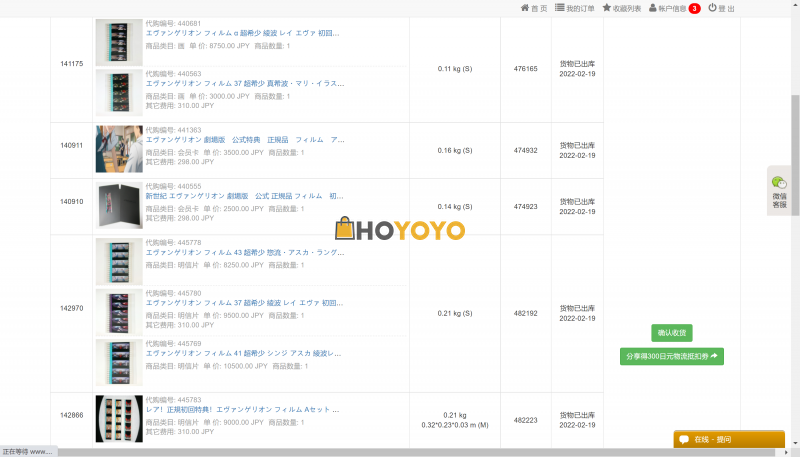Select order number 140910
Image resolution: width=800 pixels, height=457 pixels.
point(71,201)
